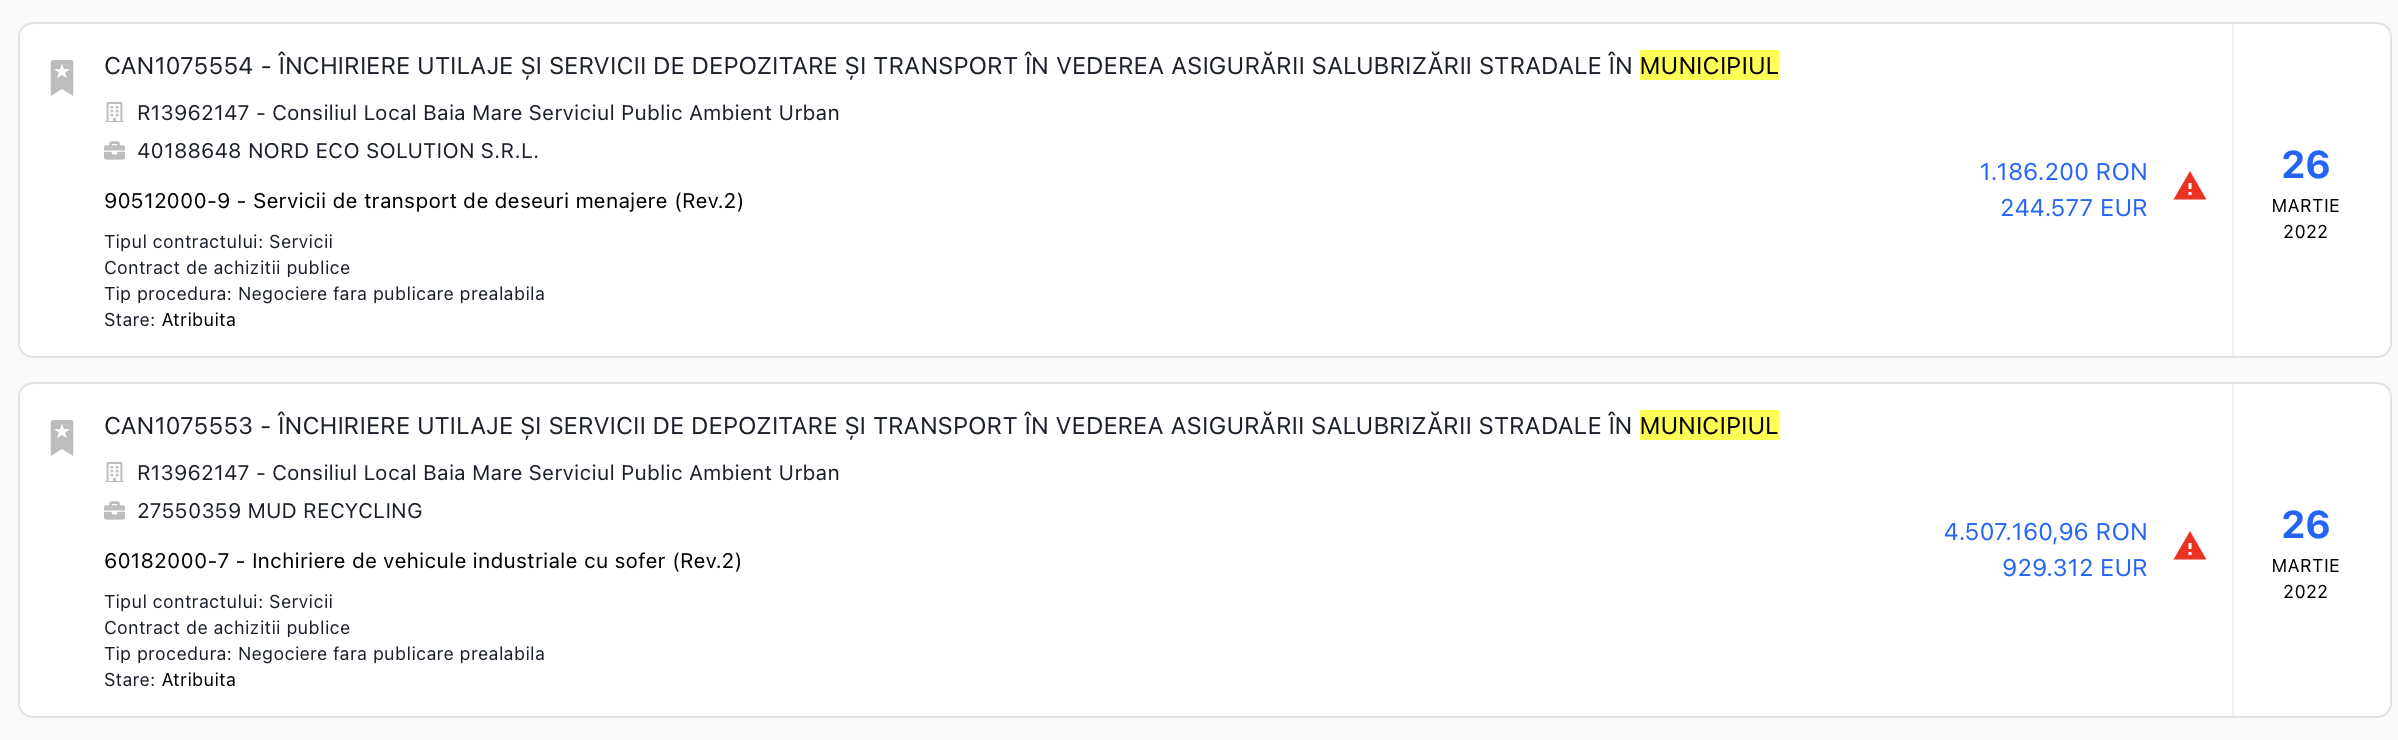This screenshot has height=740, width=2398.
Task: Bookmark contract CAN1075553 with star icon
Action: pyautogui.click(x=62, y=437)
